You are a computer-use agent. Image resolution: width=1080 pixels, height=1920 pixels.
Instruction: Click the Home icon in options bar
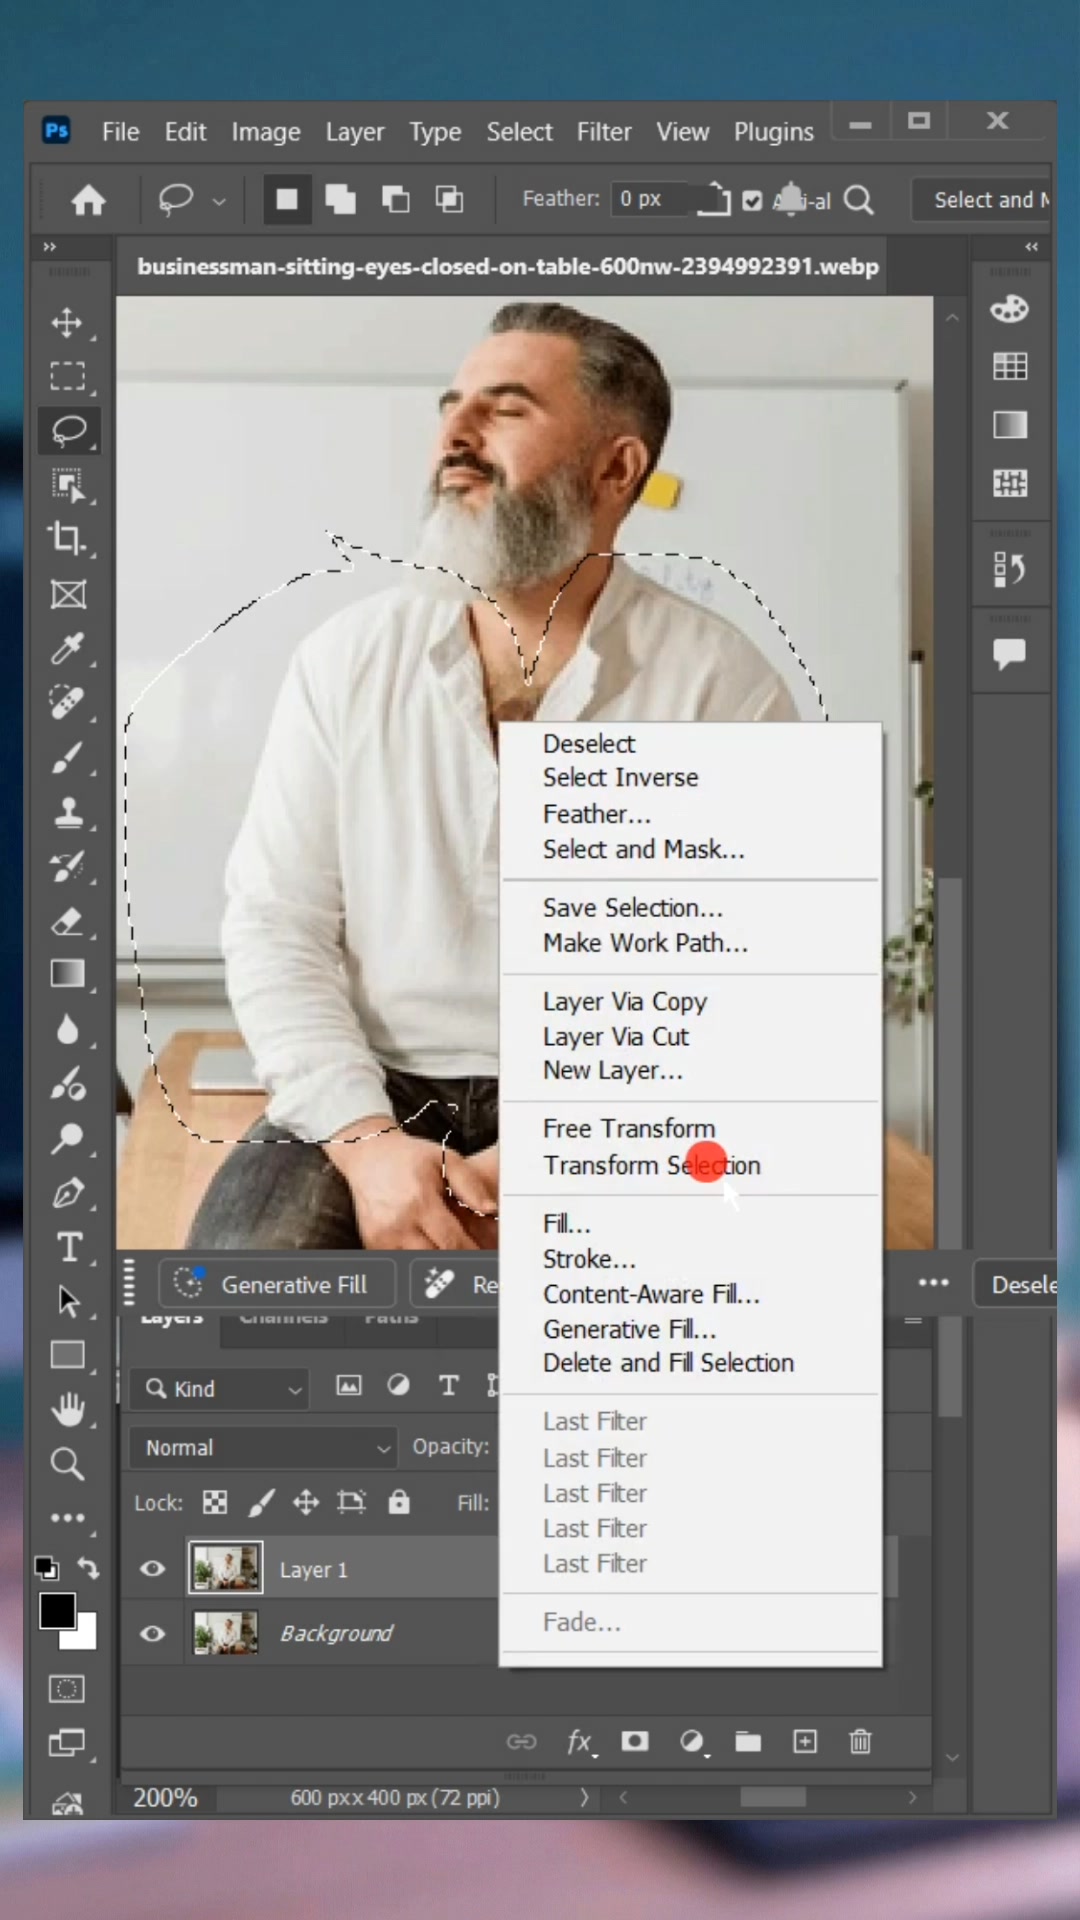88,200
